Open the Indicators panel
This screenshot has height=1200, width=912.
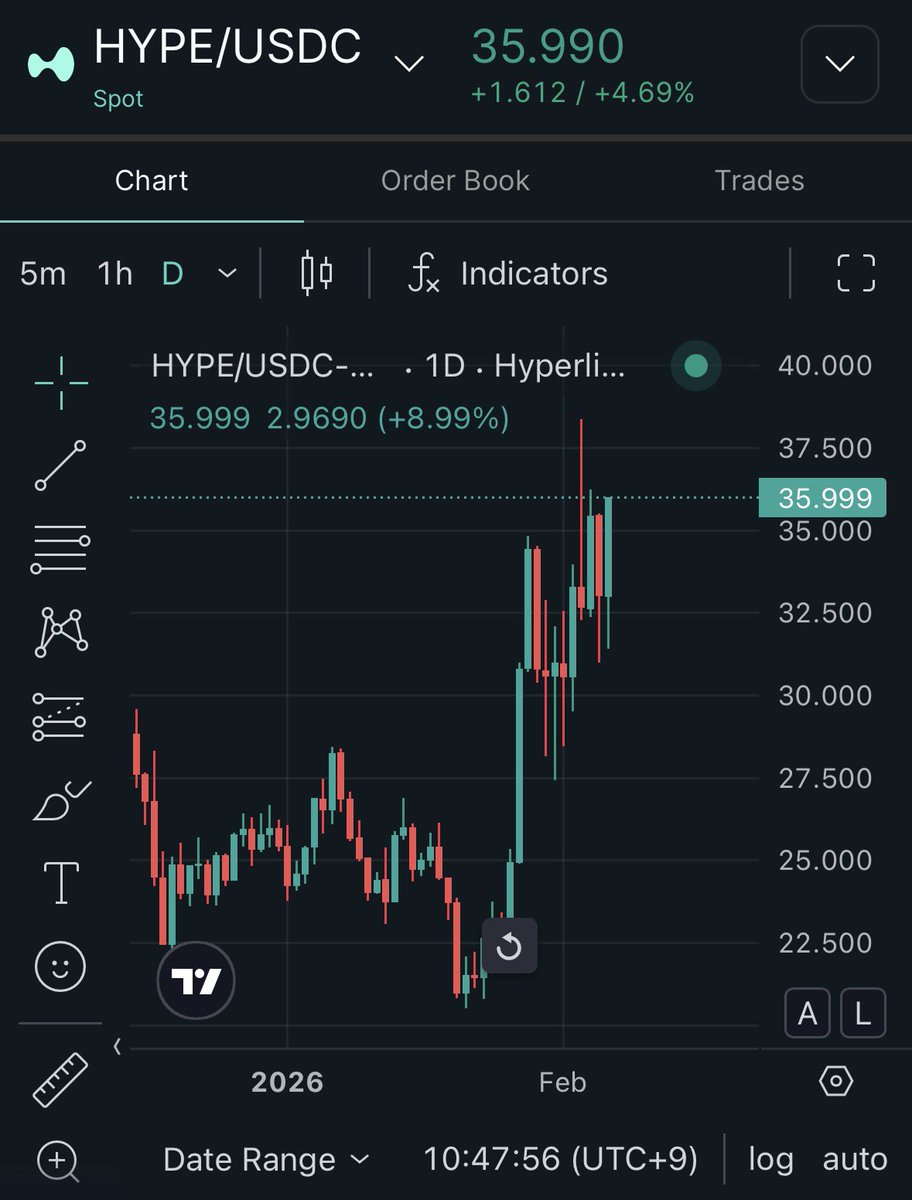[508, 273]
